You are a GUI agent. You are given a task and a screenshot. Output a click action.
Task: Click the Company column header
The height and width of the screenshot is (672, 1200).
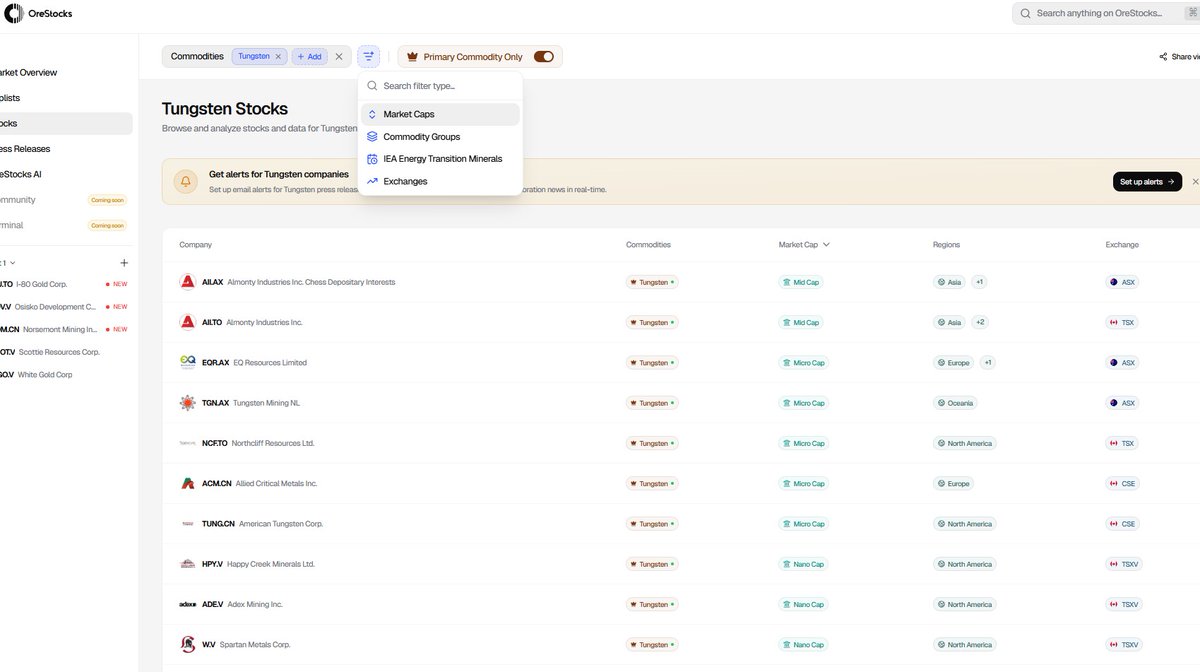click(196, 245)
